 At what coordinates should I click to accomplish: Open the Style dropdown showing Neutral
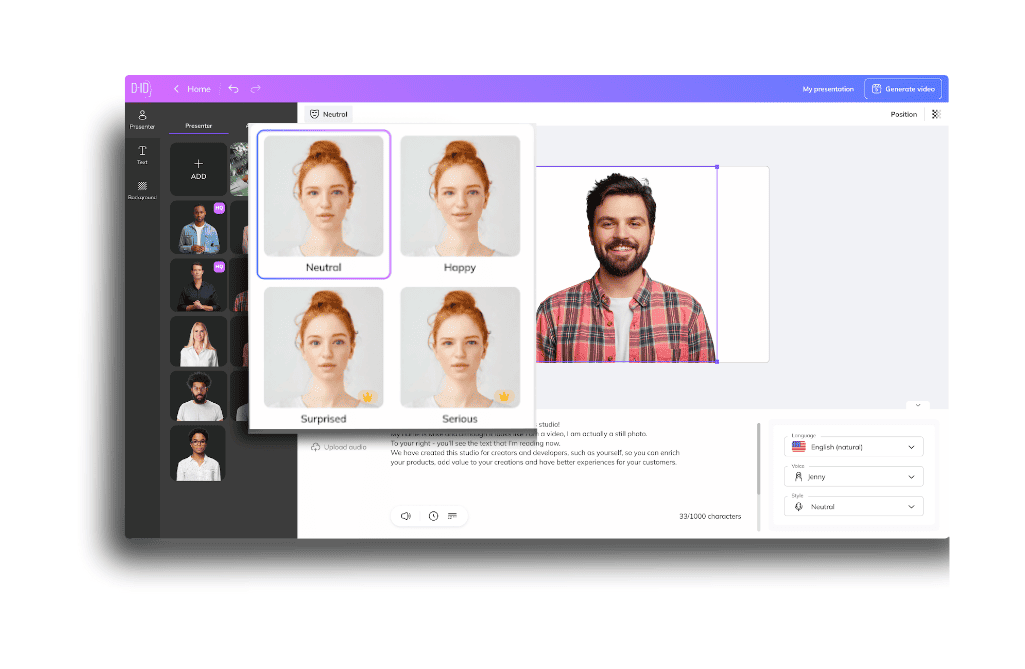(854, 507)
